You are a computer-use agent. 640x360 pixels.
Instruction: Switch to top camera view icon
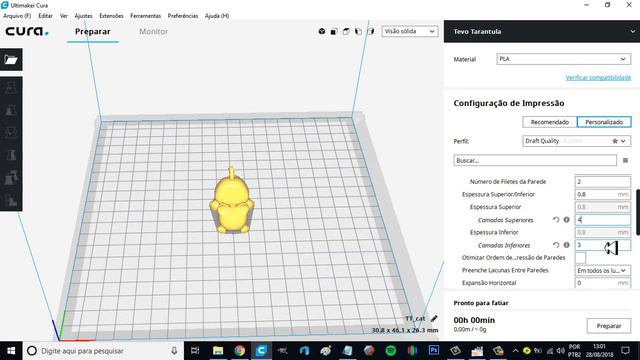pos(346,31)
